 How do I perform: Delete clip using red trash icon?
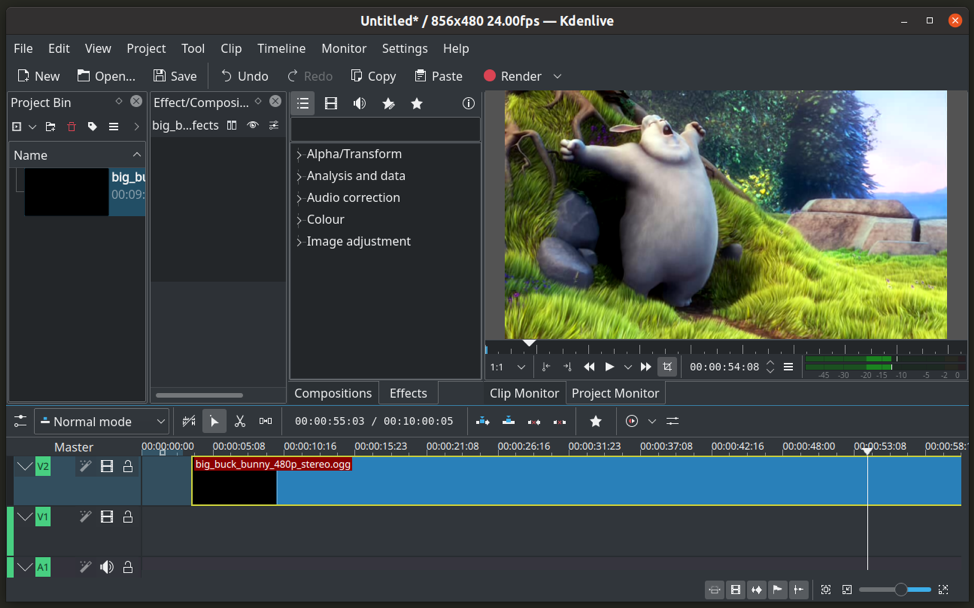(x=71, y=127)
